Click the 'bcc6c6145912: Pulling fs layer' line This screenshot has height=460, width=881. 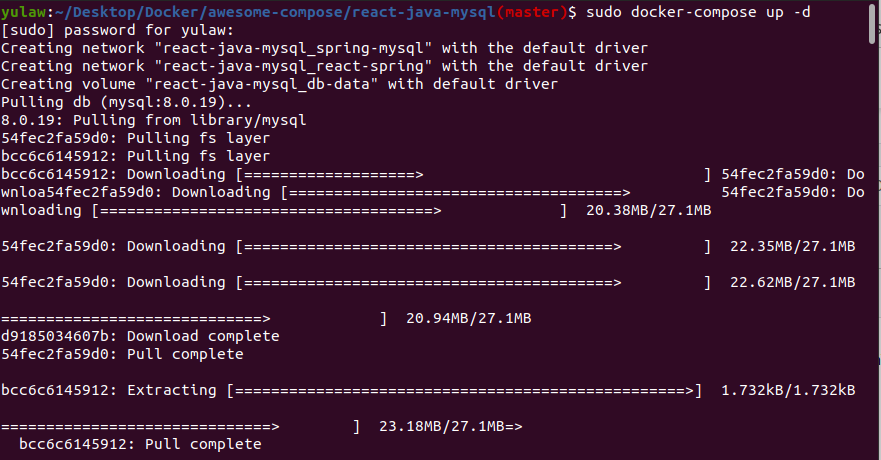coord(136,156)
